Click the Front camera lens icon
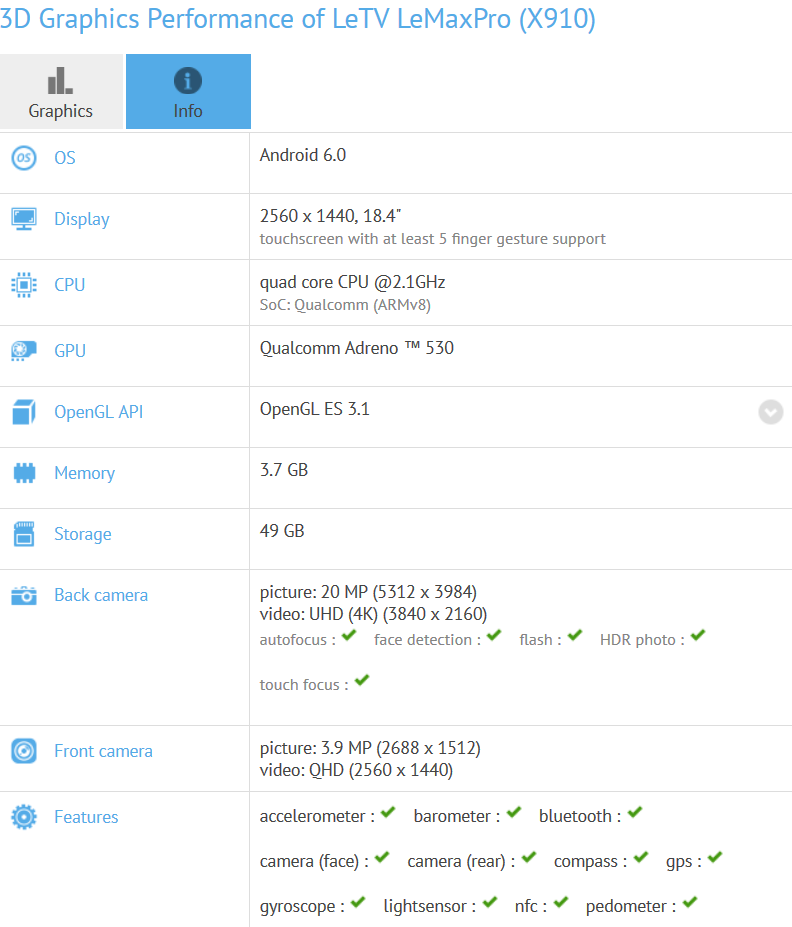 (24, 751)
